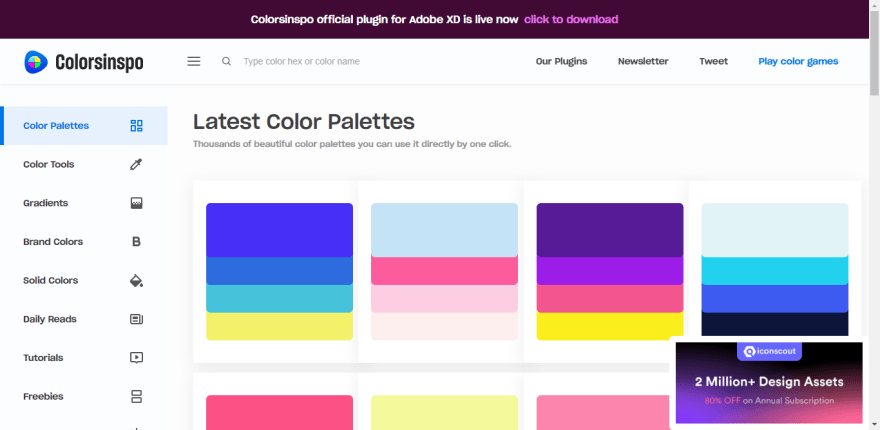Click the Color Tools eyedropper icon
The width and height of the screenshot is (880, 430).
[136, 164]
